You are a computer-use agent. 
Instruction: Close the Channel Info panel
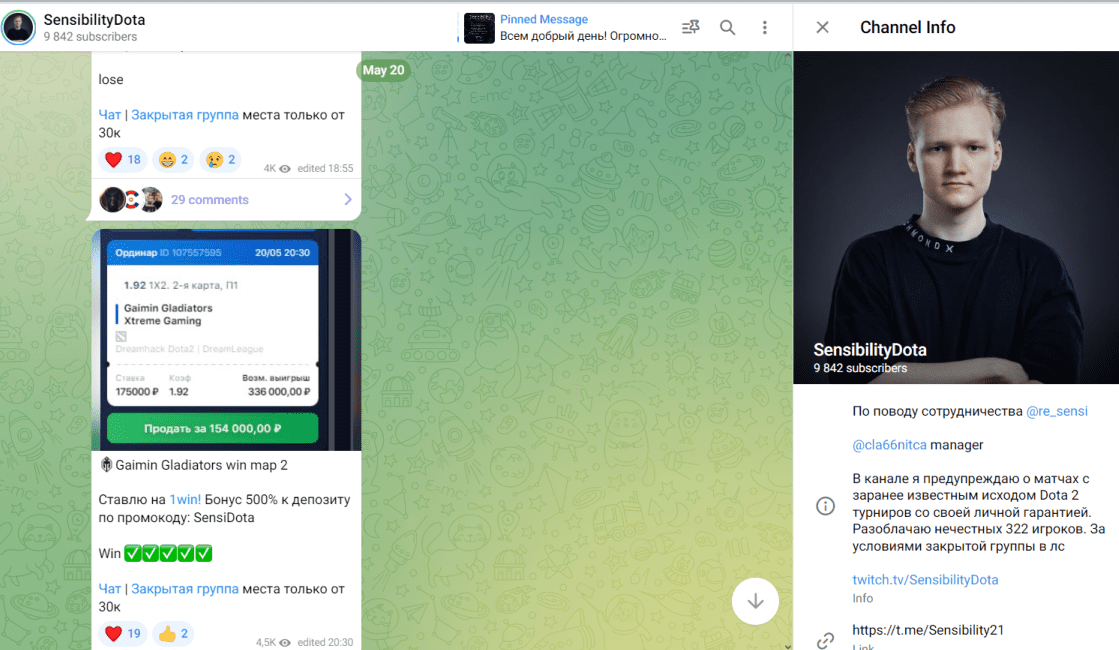(x=822, y=27)
